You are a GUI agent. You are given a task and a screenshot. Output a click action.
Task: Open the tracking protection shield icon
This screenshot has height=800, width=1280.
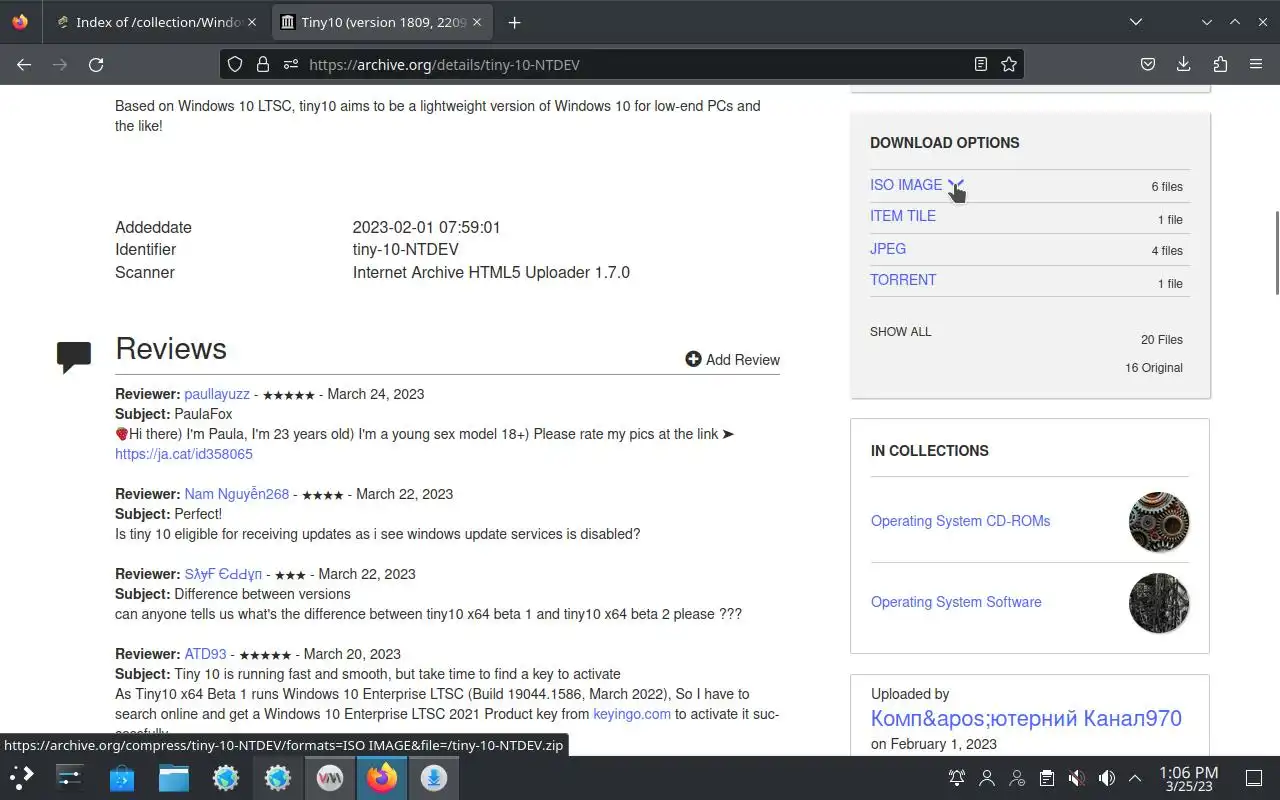tap(235, 64)
